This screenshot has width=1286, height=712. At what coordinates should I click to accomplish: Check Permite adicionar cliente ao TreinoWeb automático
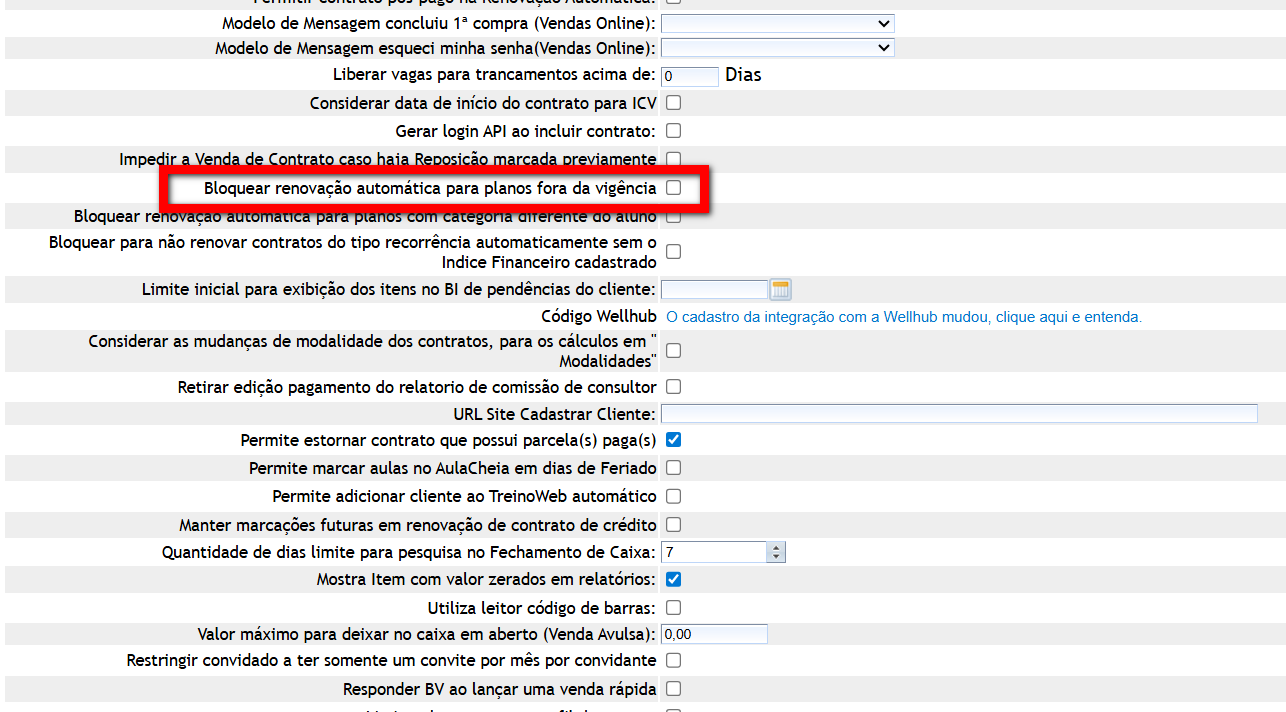click(674, 496)
